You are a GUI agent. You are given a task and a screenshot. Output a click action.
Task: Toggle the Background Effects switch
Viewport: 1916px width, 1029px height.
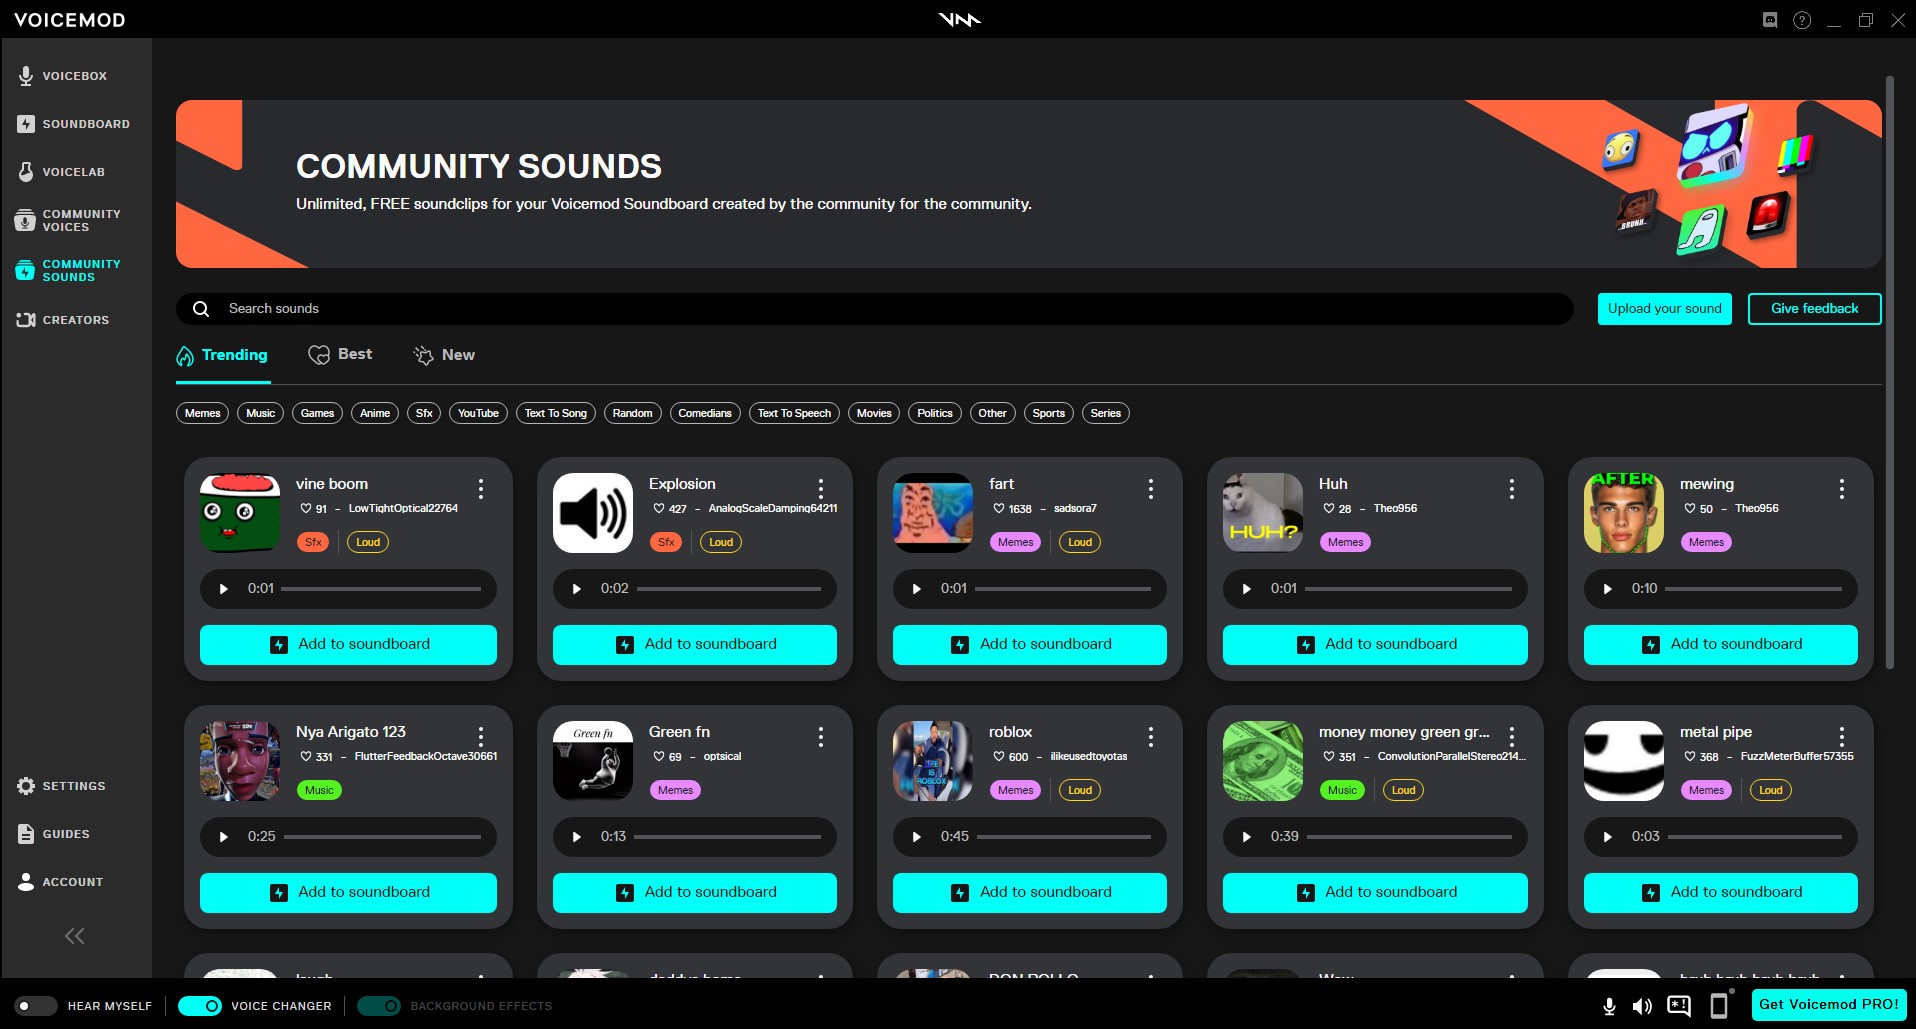(379, 1006)
